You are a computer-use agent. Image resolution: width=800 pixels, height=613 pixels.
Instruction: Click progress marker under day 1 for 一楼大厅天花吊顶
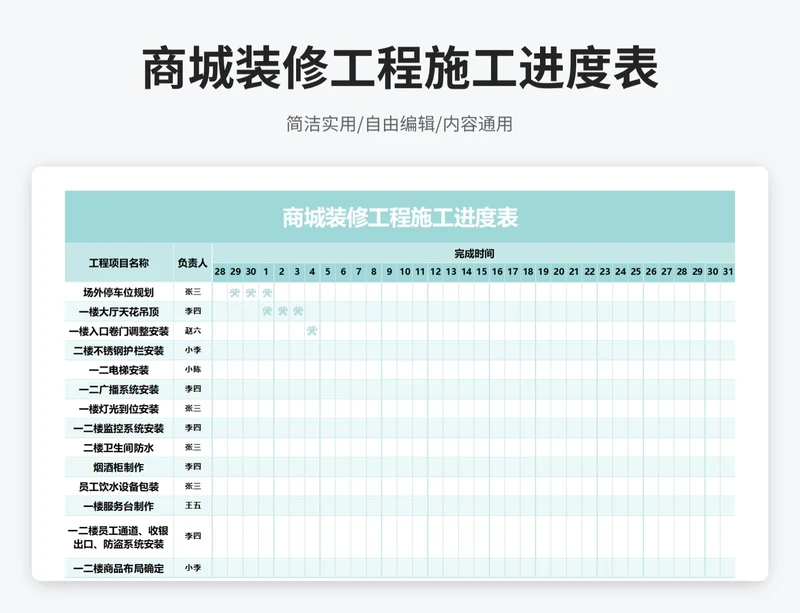pos(267,312)
